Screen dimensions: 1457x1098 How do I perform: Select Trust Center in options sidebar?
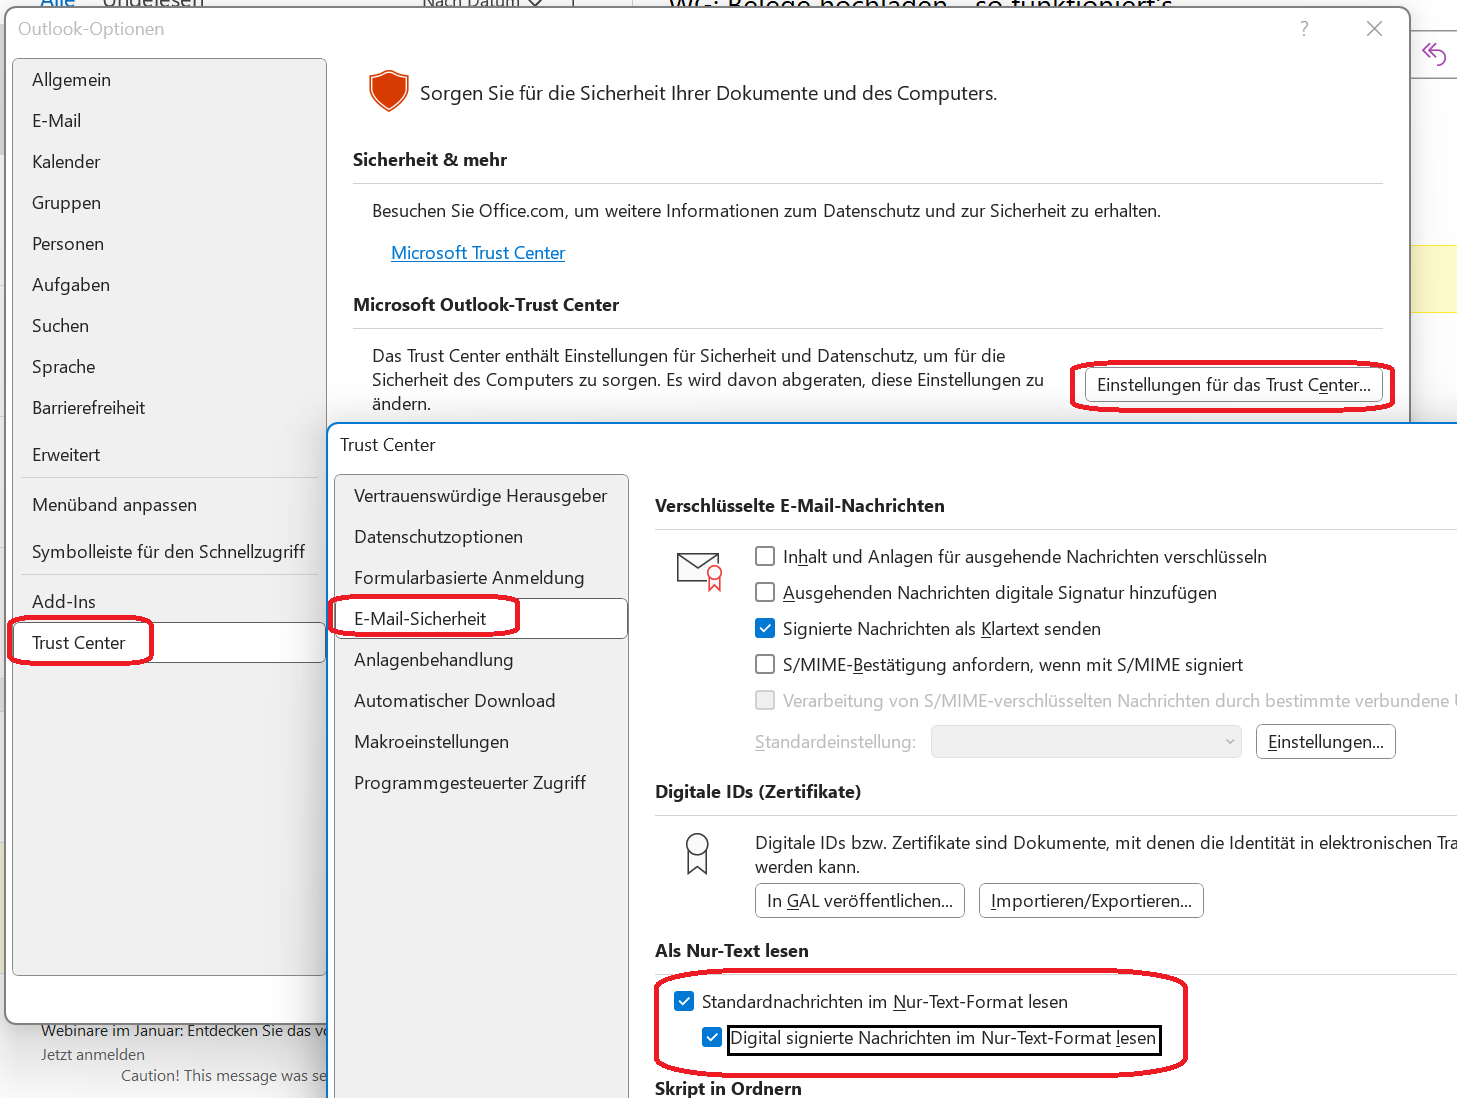(x=169, y=643)
